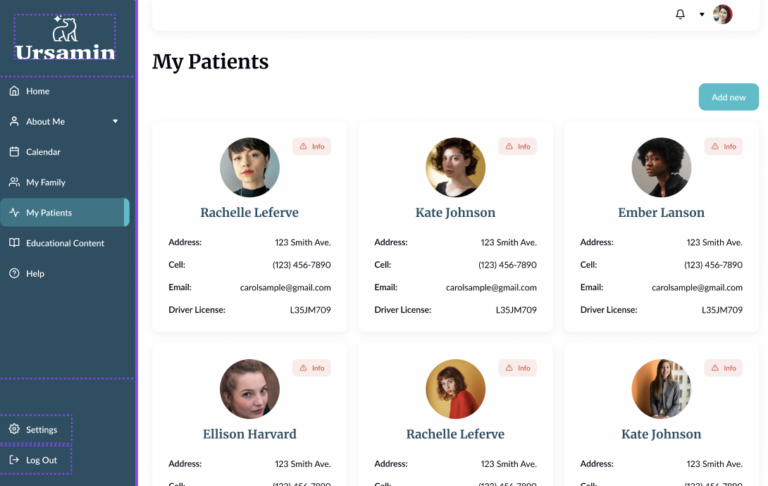Click Ember Lanson's profile photo
The width and height of the screenshot is (768, 486).
pyautogui.click(x=661, y=167)
